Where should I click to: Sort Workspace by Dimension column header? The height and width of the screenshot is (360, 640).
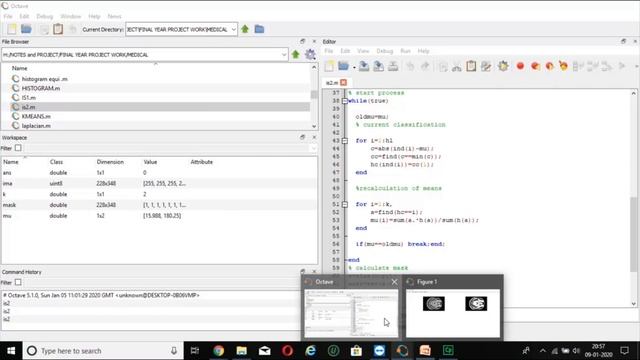click(x=110, y=162)
